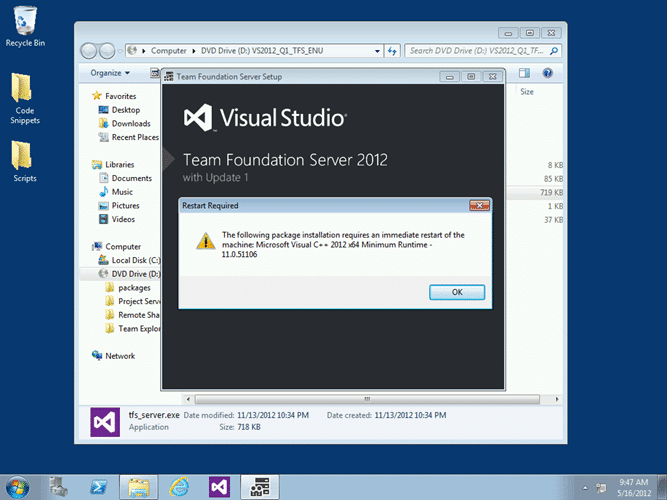Open Explorer help question mark icon
This screenshot has height=500, width=667.
pos(547,73)
